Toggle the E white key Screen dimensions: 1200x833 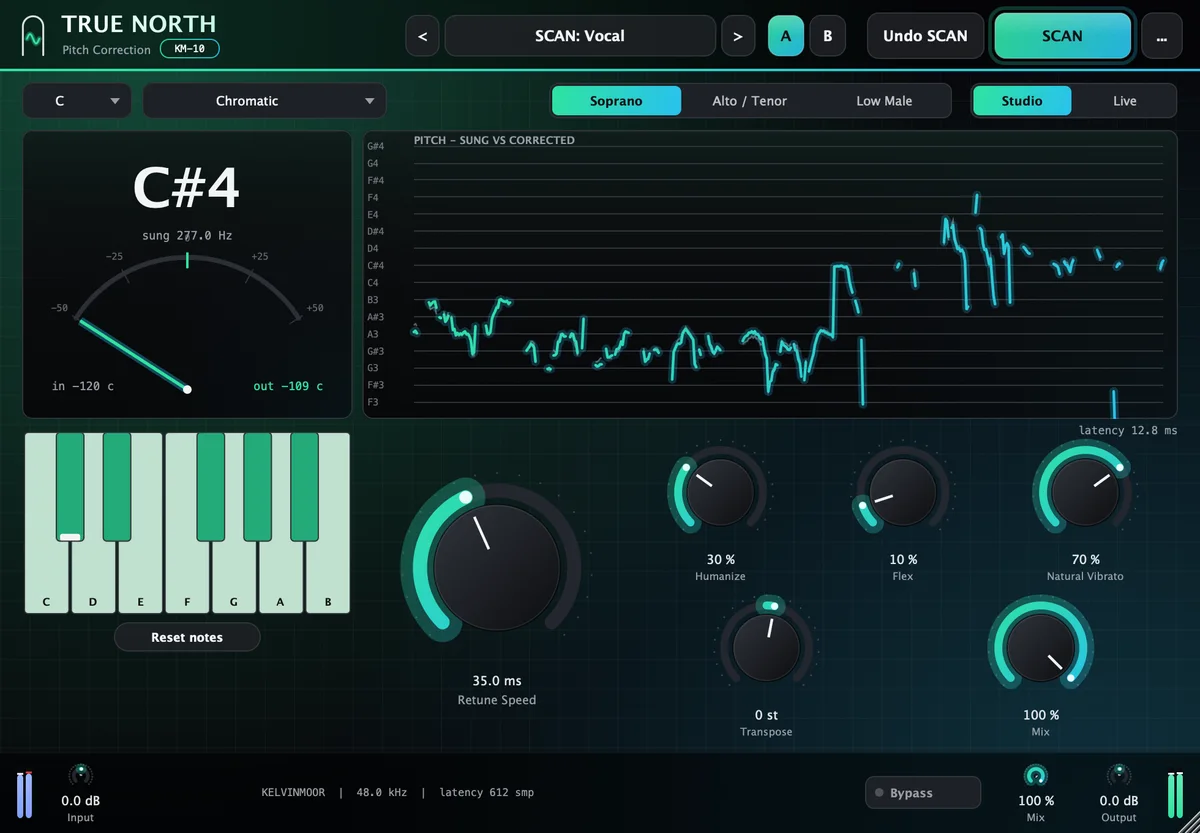coord(140,580)
